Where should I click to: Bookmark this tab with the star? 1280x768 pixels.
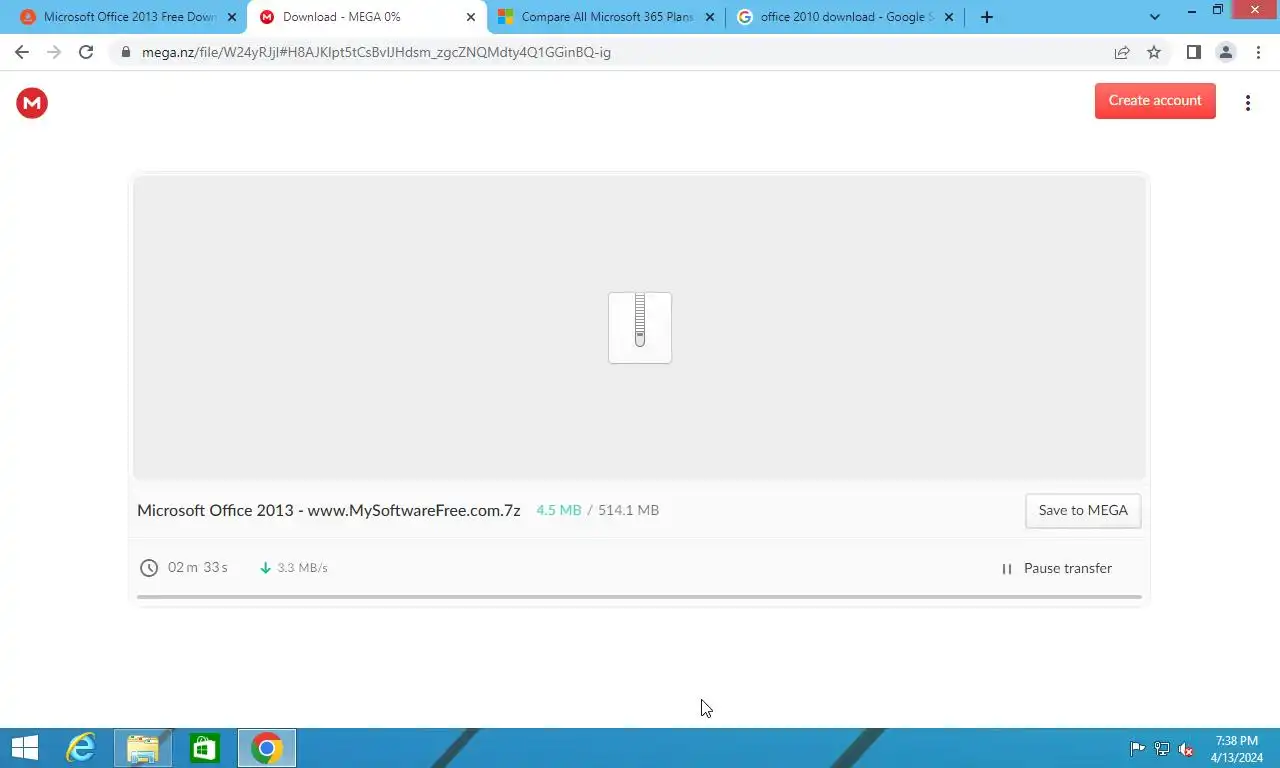tap(1154, 52)
